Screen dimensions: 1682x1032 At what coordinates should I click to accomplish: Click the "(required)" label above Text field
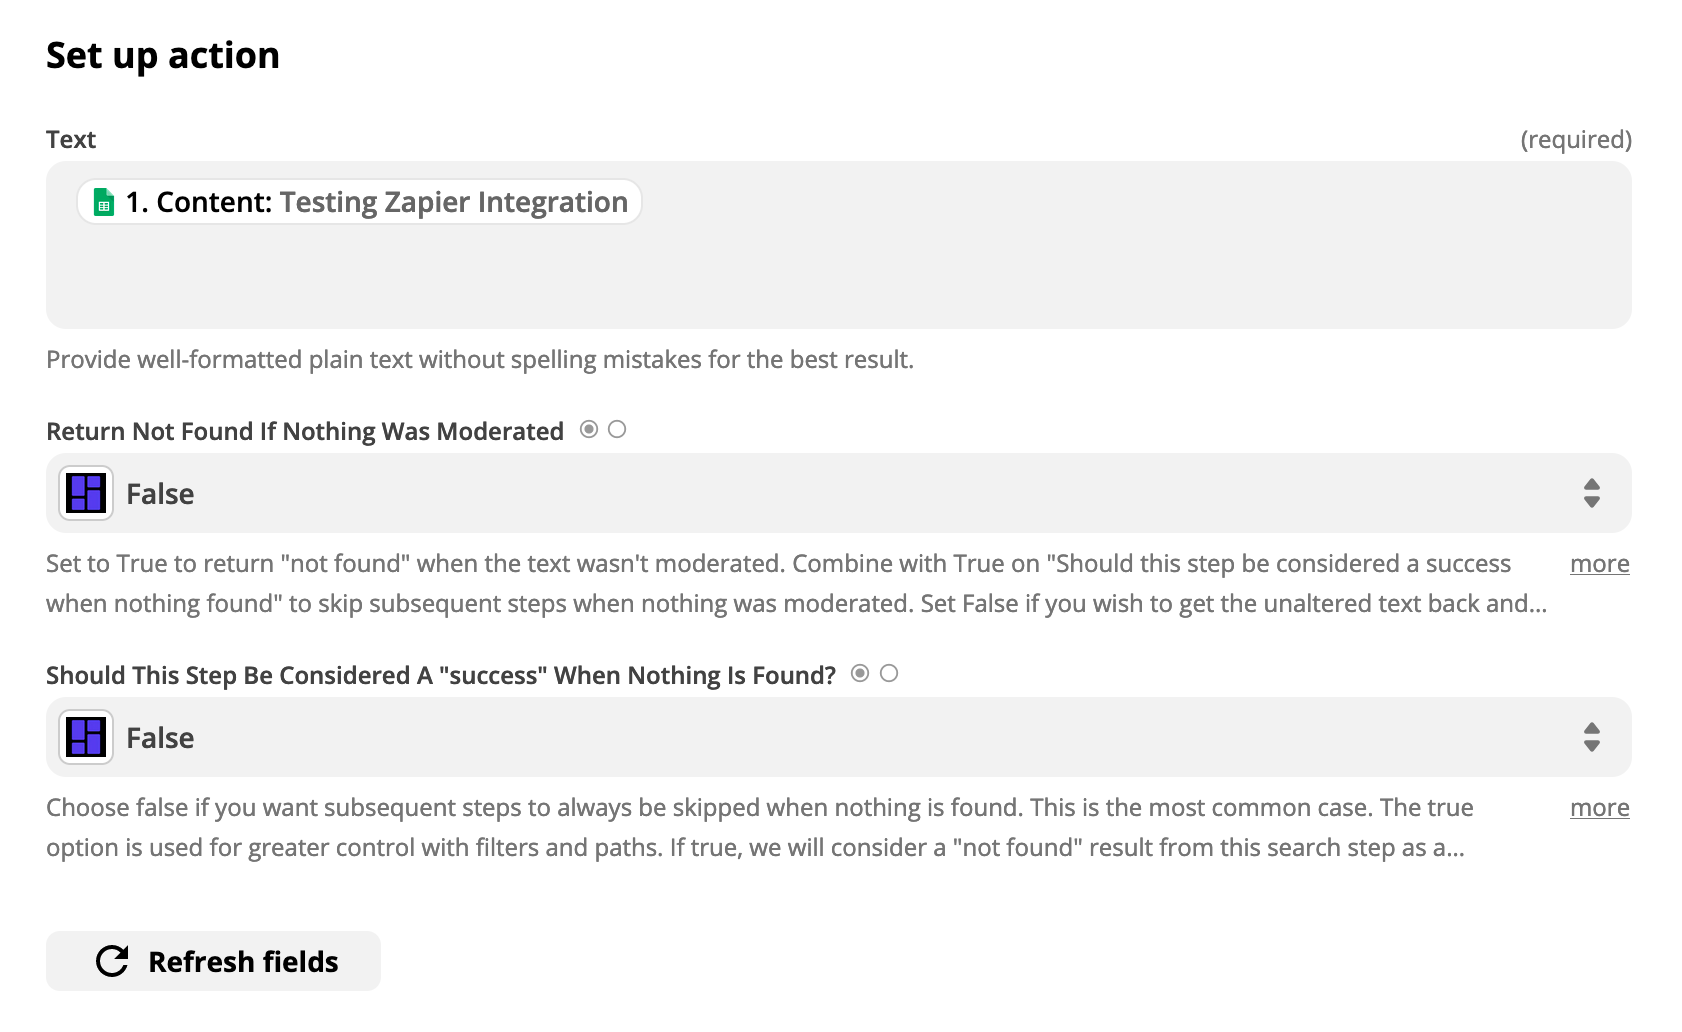point(1576,139)
